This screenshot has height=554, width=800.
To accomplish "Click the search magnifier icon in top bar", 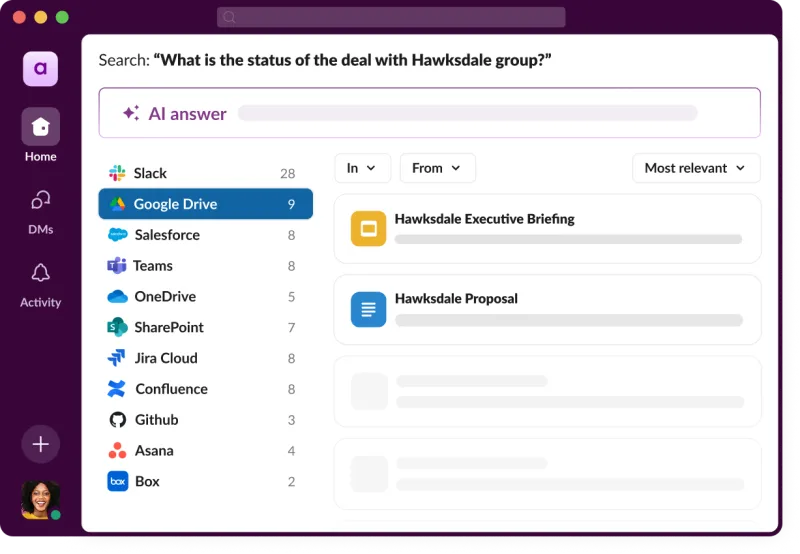I will pyautogui.click(x=229, y=17).
